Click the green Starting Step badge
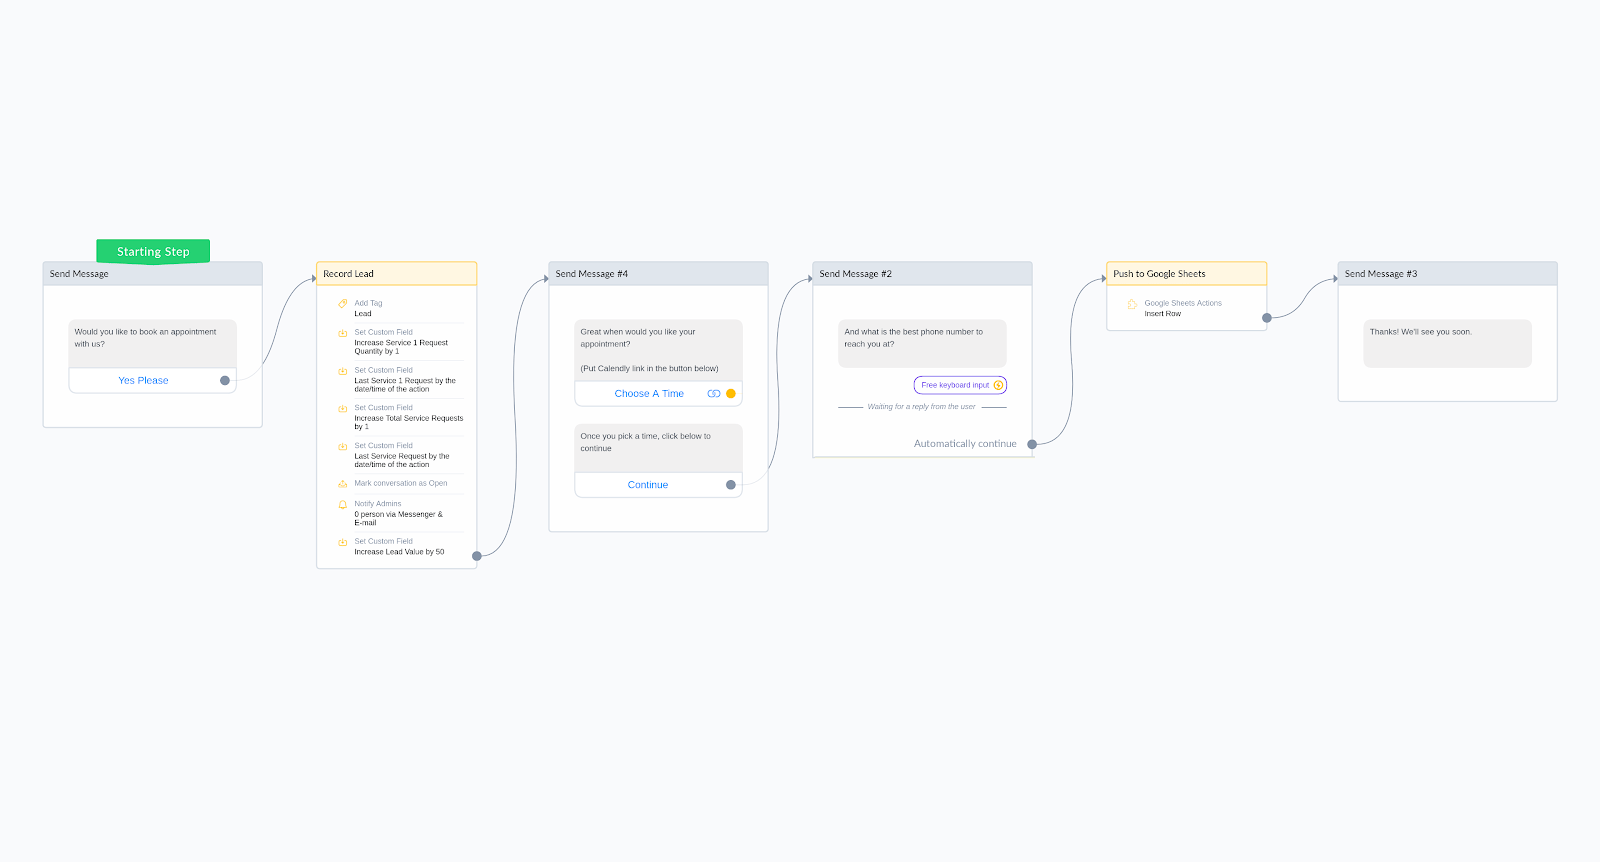Viewport: 1600px width, 862px height. (153, 251)
